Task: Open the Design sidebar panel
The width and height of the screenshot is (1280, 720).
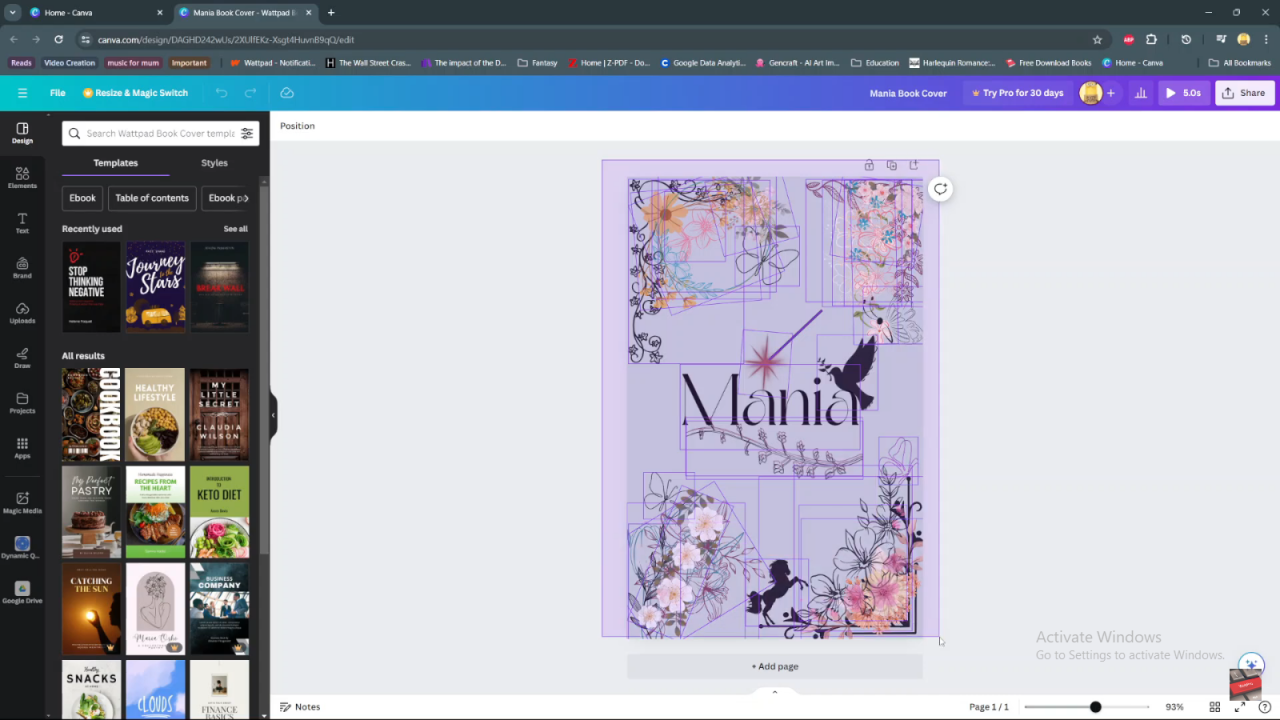Action: (x=22, y=133)
